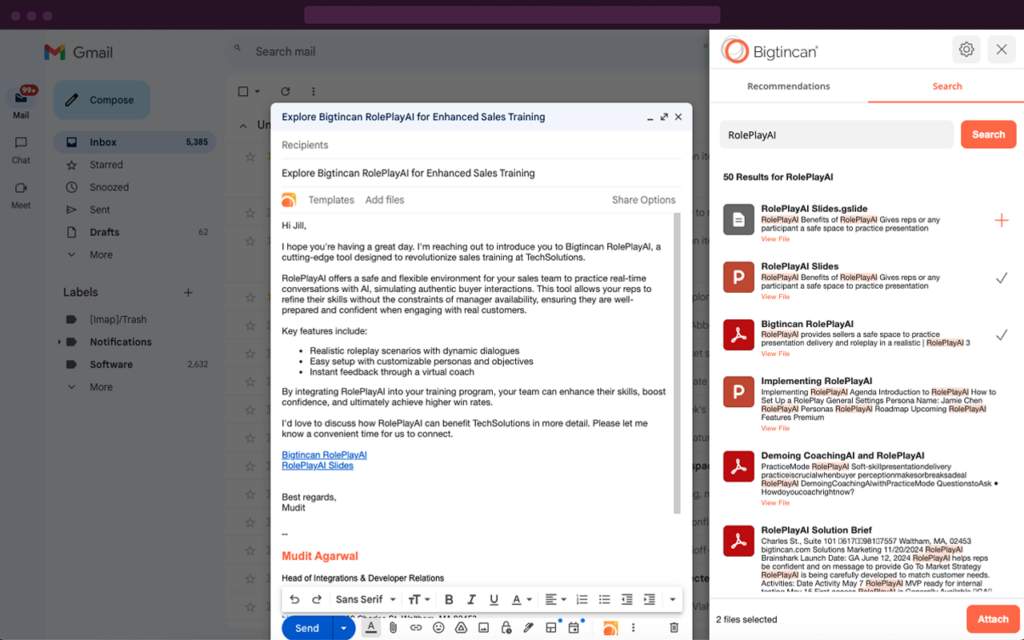Decrease the text indent
This screenshot has height=640, width=1024.
point(626,599)
